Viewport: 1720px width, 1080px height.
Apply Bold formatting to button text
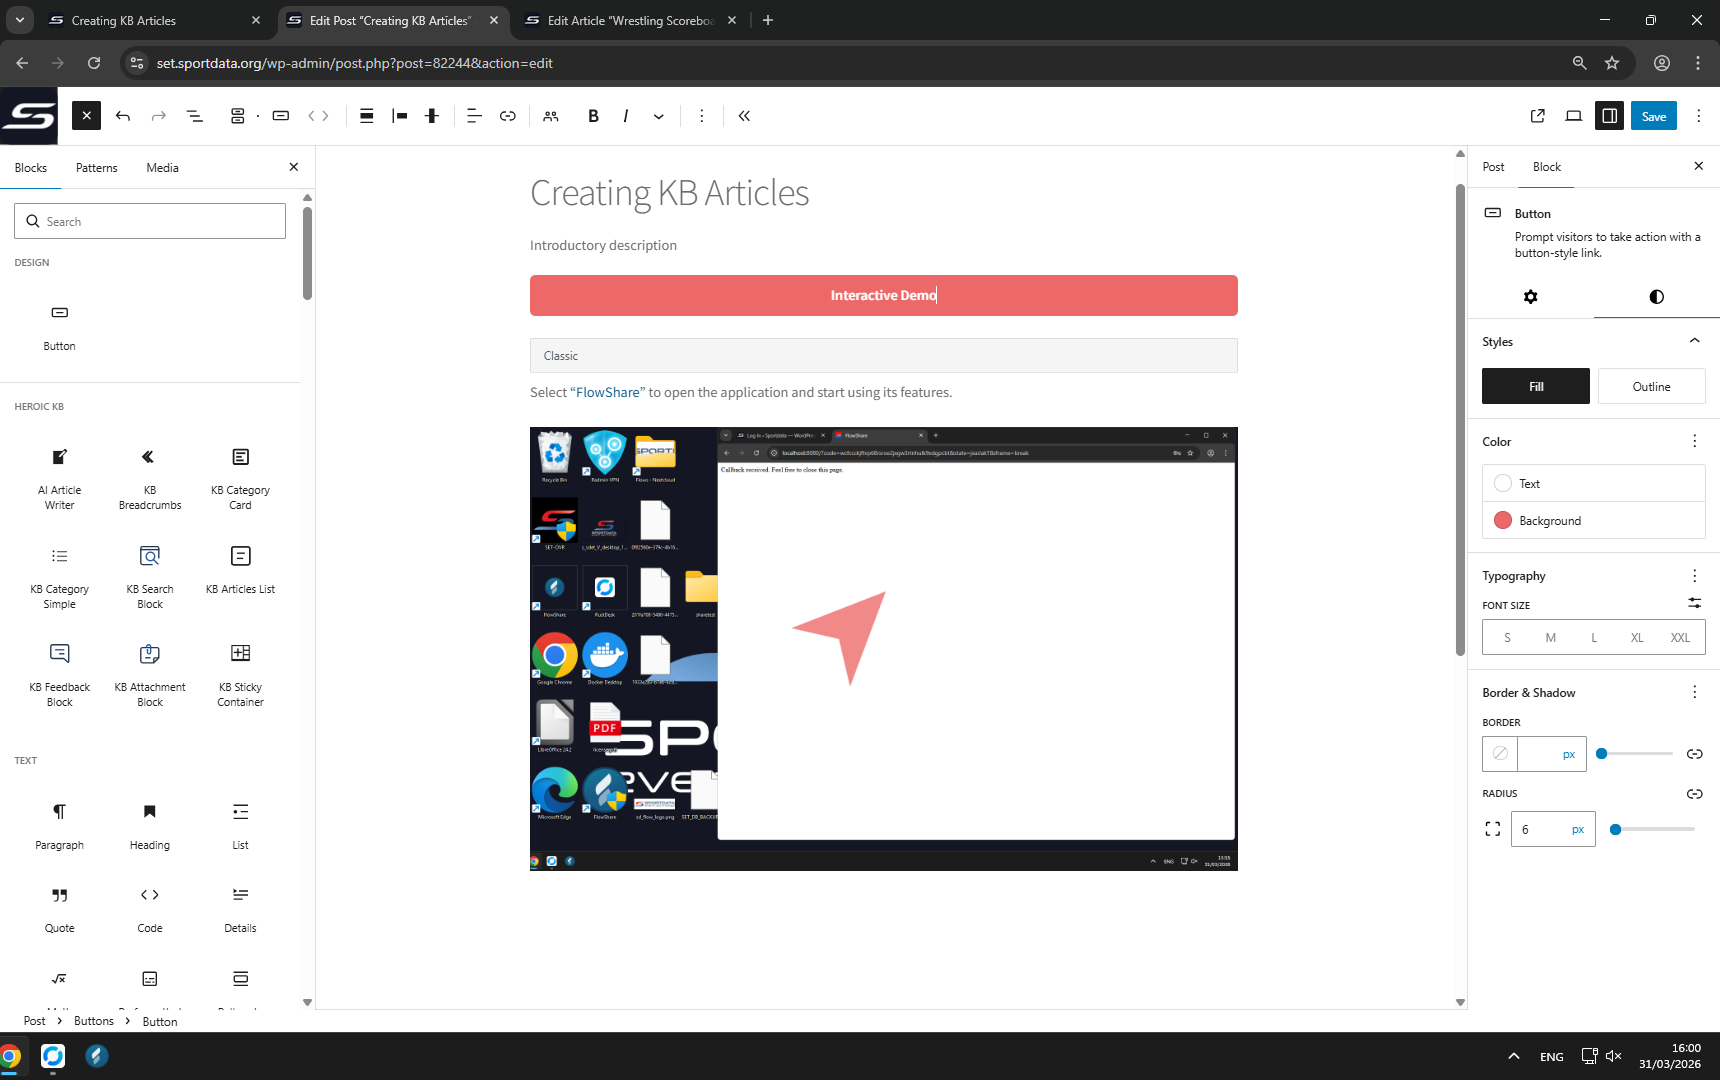593,116
